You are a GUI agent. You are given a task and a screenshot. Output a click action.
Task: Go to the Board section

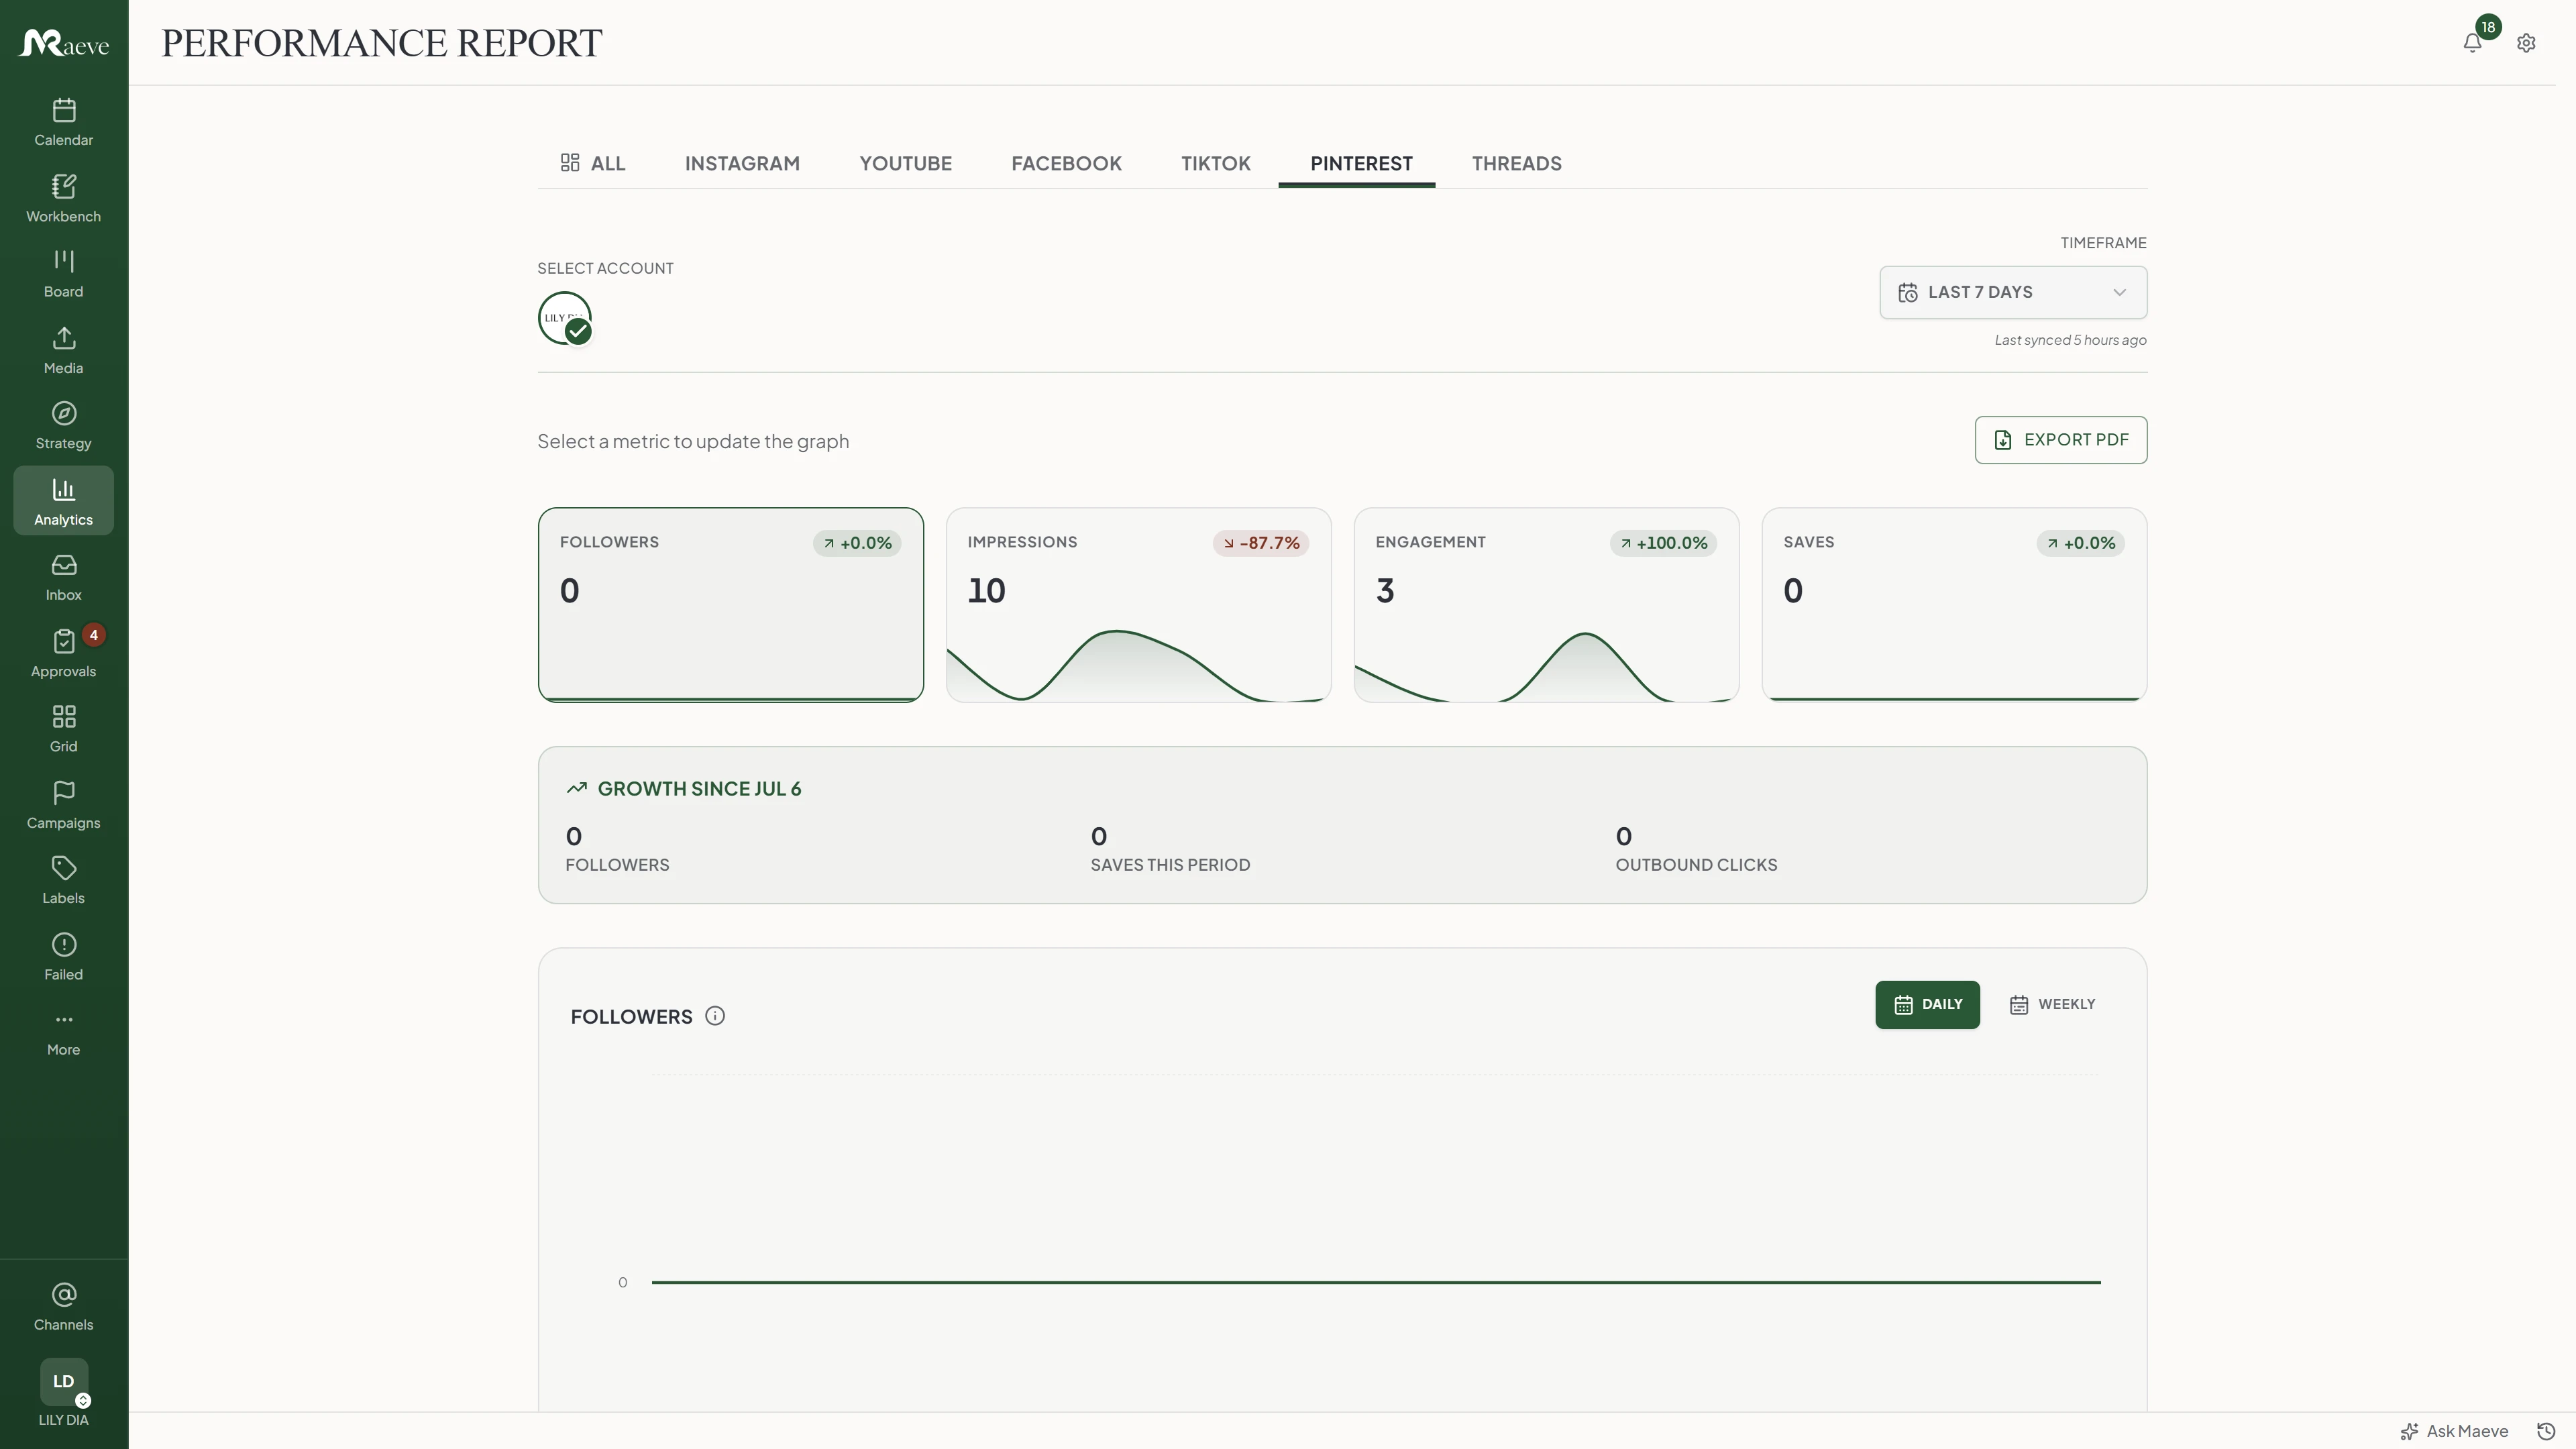click(x=63, y=274)
